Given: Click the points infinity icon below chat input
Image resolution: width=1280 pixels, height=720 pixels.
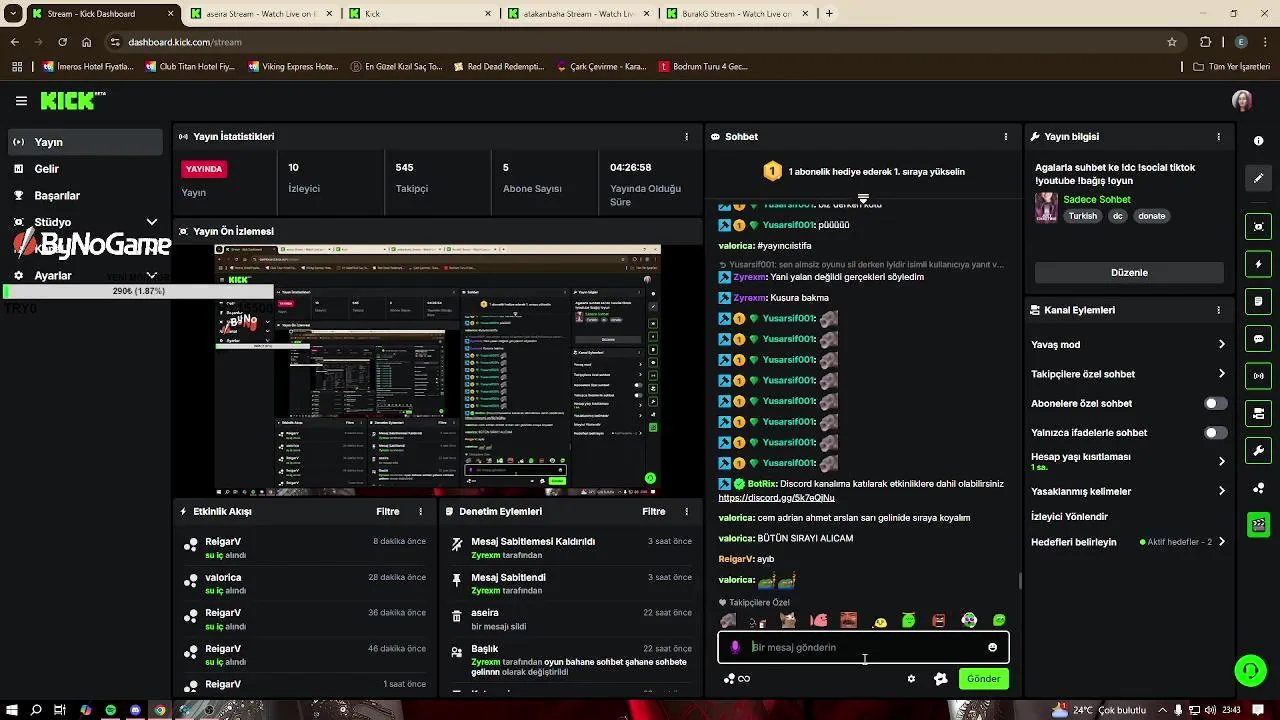Looking at the screenshot, I should pos(737,679).
